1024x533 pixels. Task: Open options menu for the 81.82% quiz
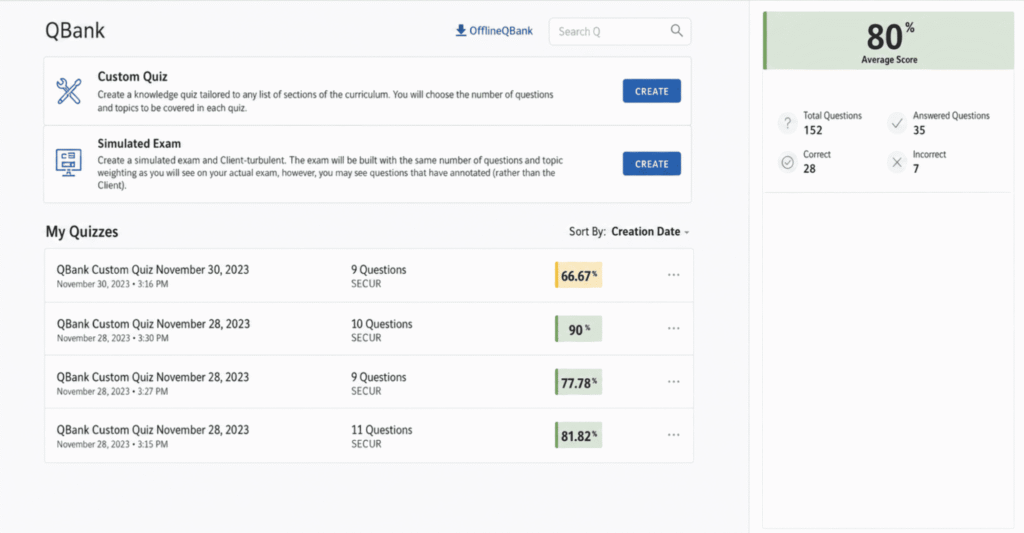pyautogui.click(x=673, y=435)
